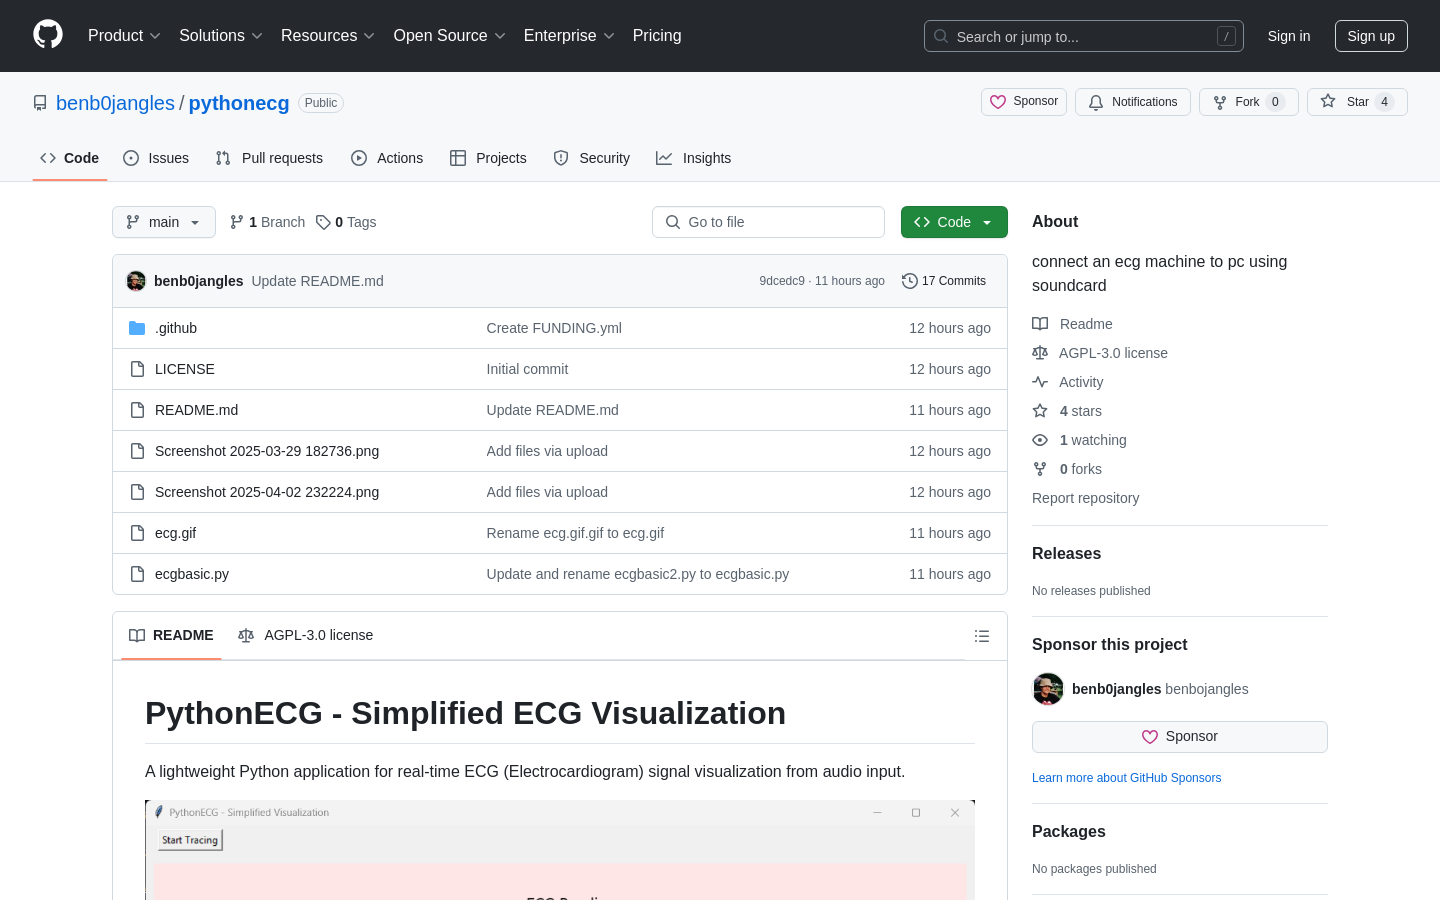Click the ECG app screenshot in README
1440x900 pixels.
tap(560, 850)
